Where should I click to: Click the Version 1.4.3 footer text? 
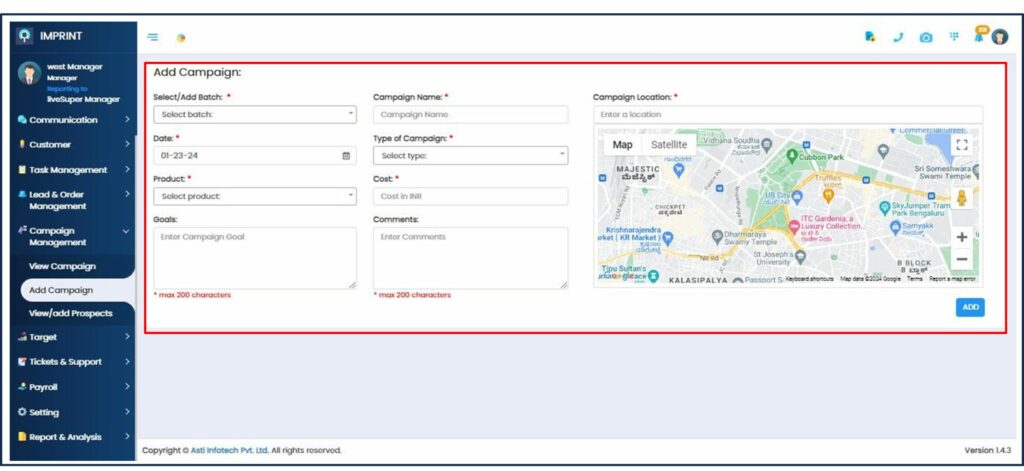point(987,450)
